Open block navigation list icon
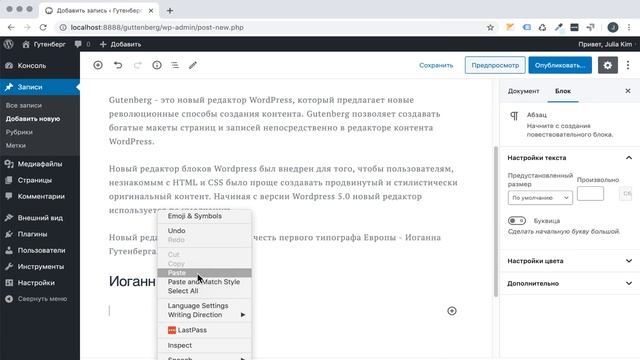This screenshot has width=640, height=360. (175, 65)
